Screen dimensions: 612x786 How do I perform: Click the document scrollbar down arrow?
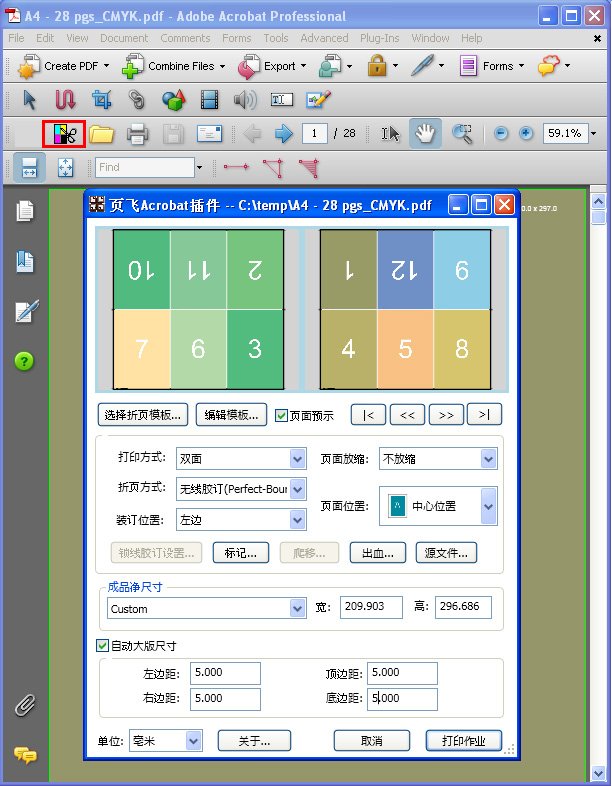click(x=598, y=772)
